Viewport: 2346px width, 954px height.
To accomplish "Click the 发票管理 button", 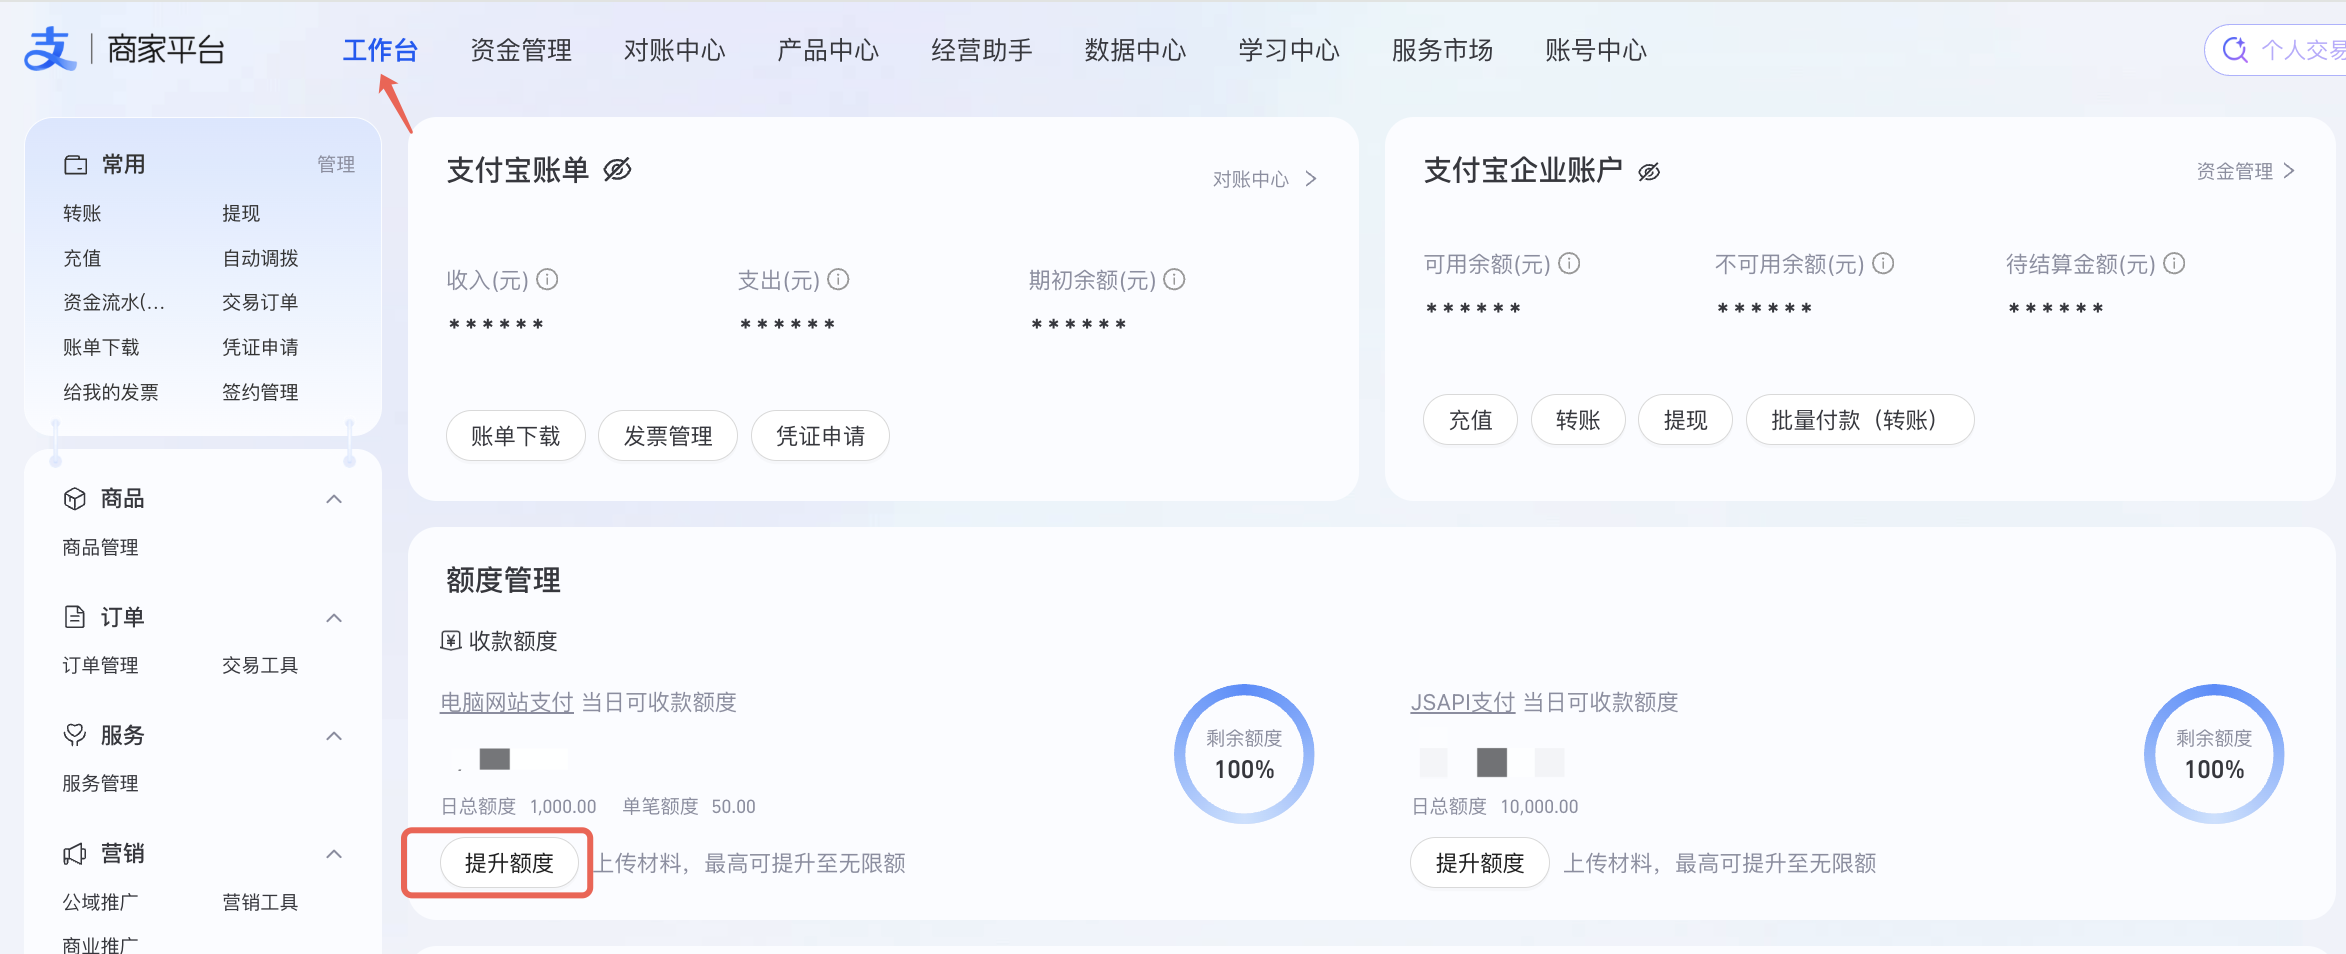I will pos(668,436).
